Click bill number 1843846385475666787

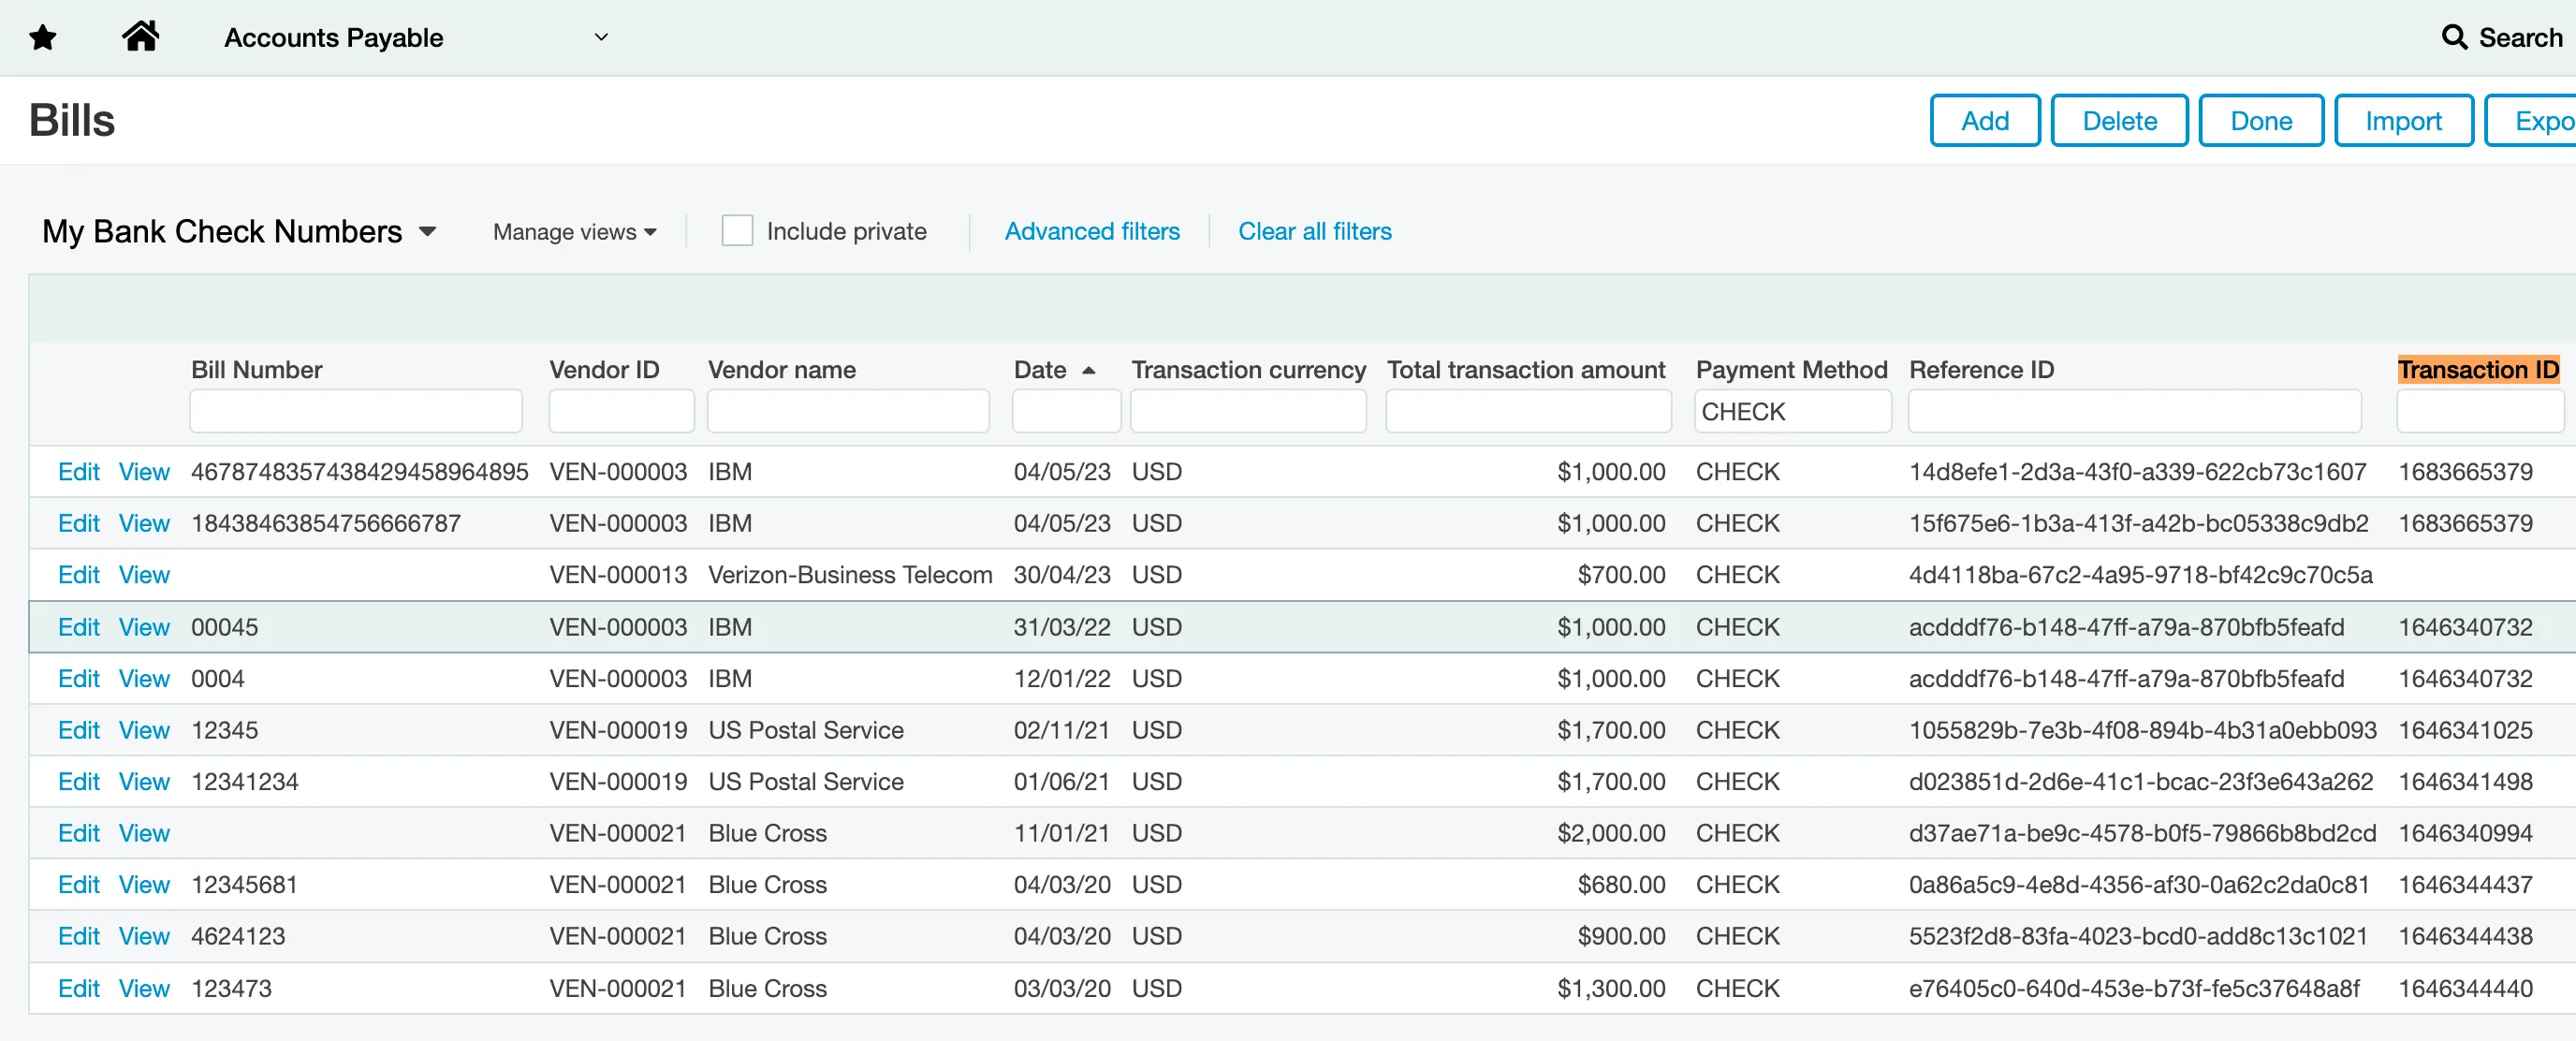pos(326,523)
